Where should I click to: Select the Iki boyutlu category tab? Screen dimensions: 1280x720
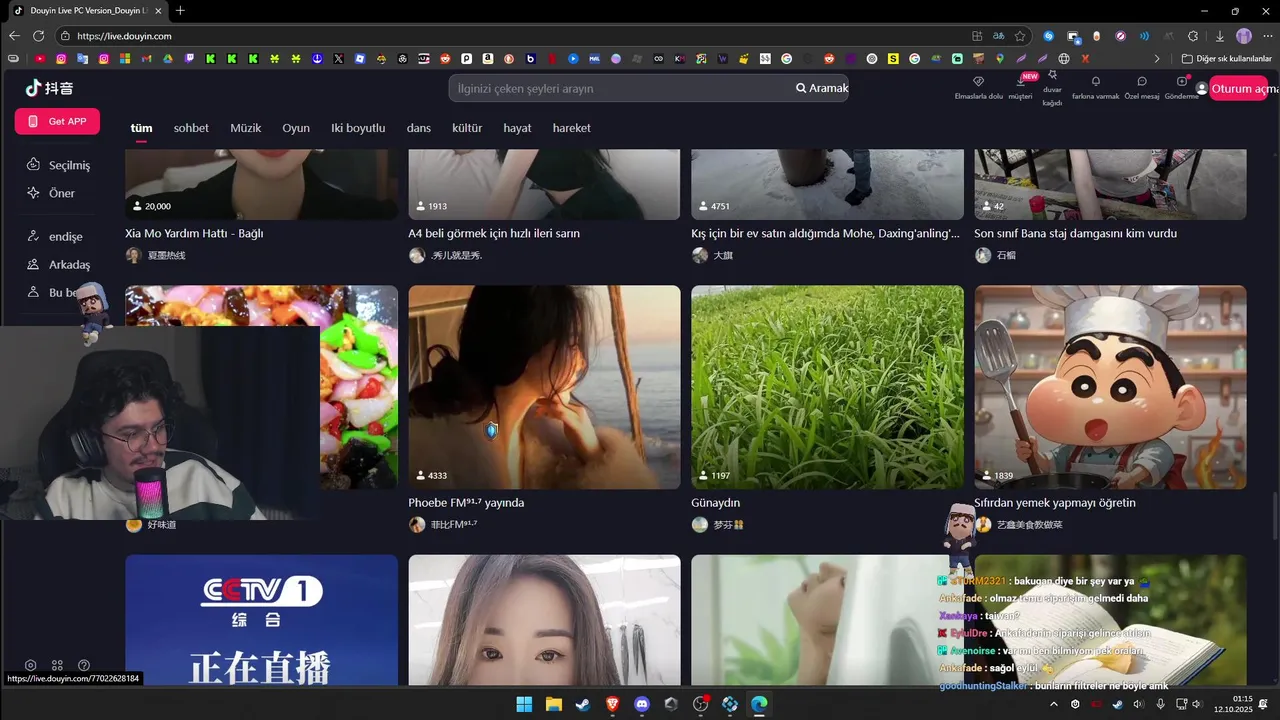358,128
